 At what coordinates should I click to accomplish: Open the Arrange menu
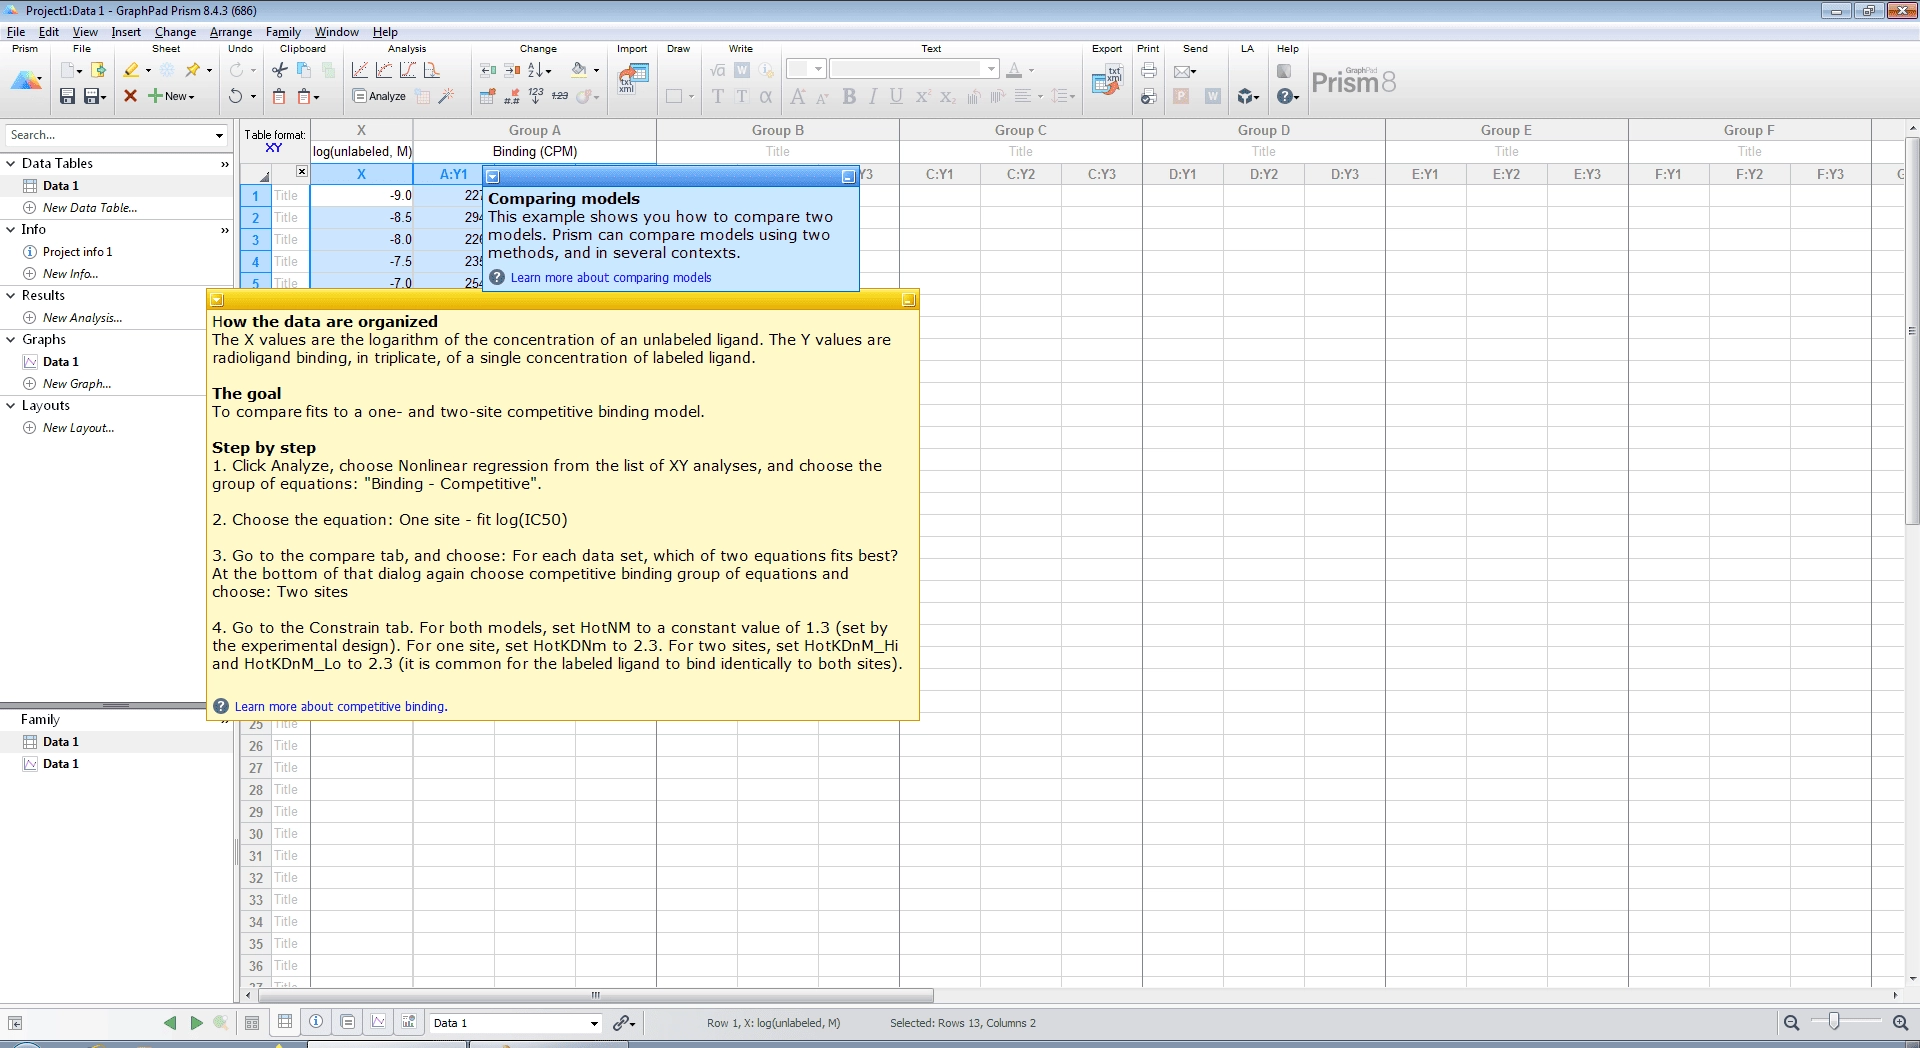point(231,32)
